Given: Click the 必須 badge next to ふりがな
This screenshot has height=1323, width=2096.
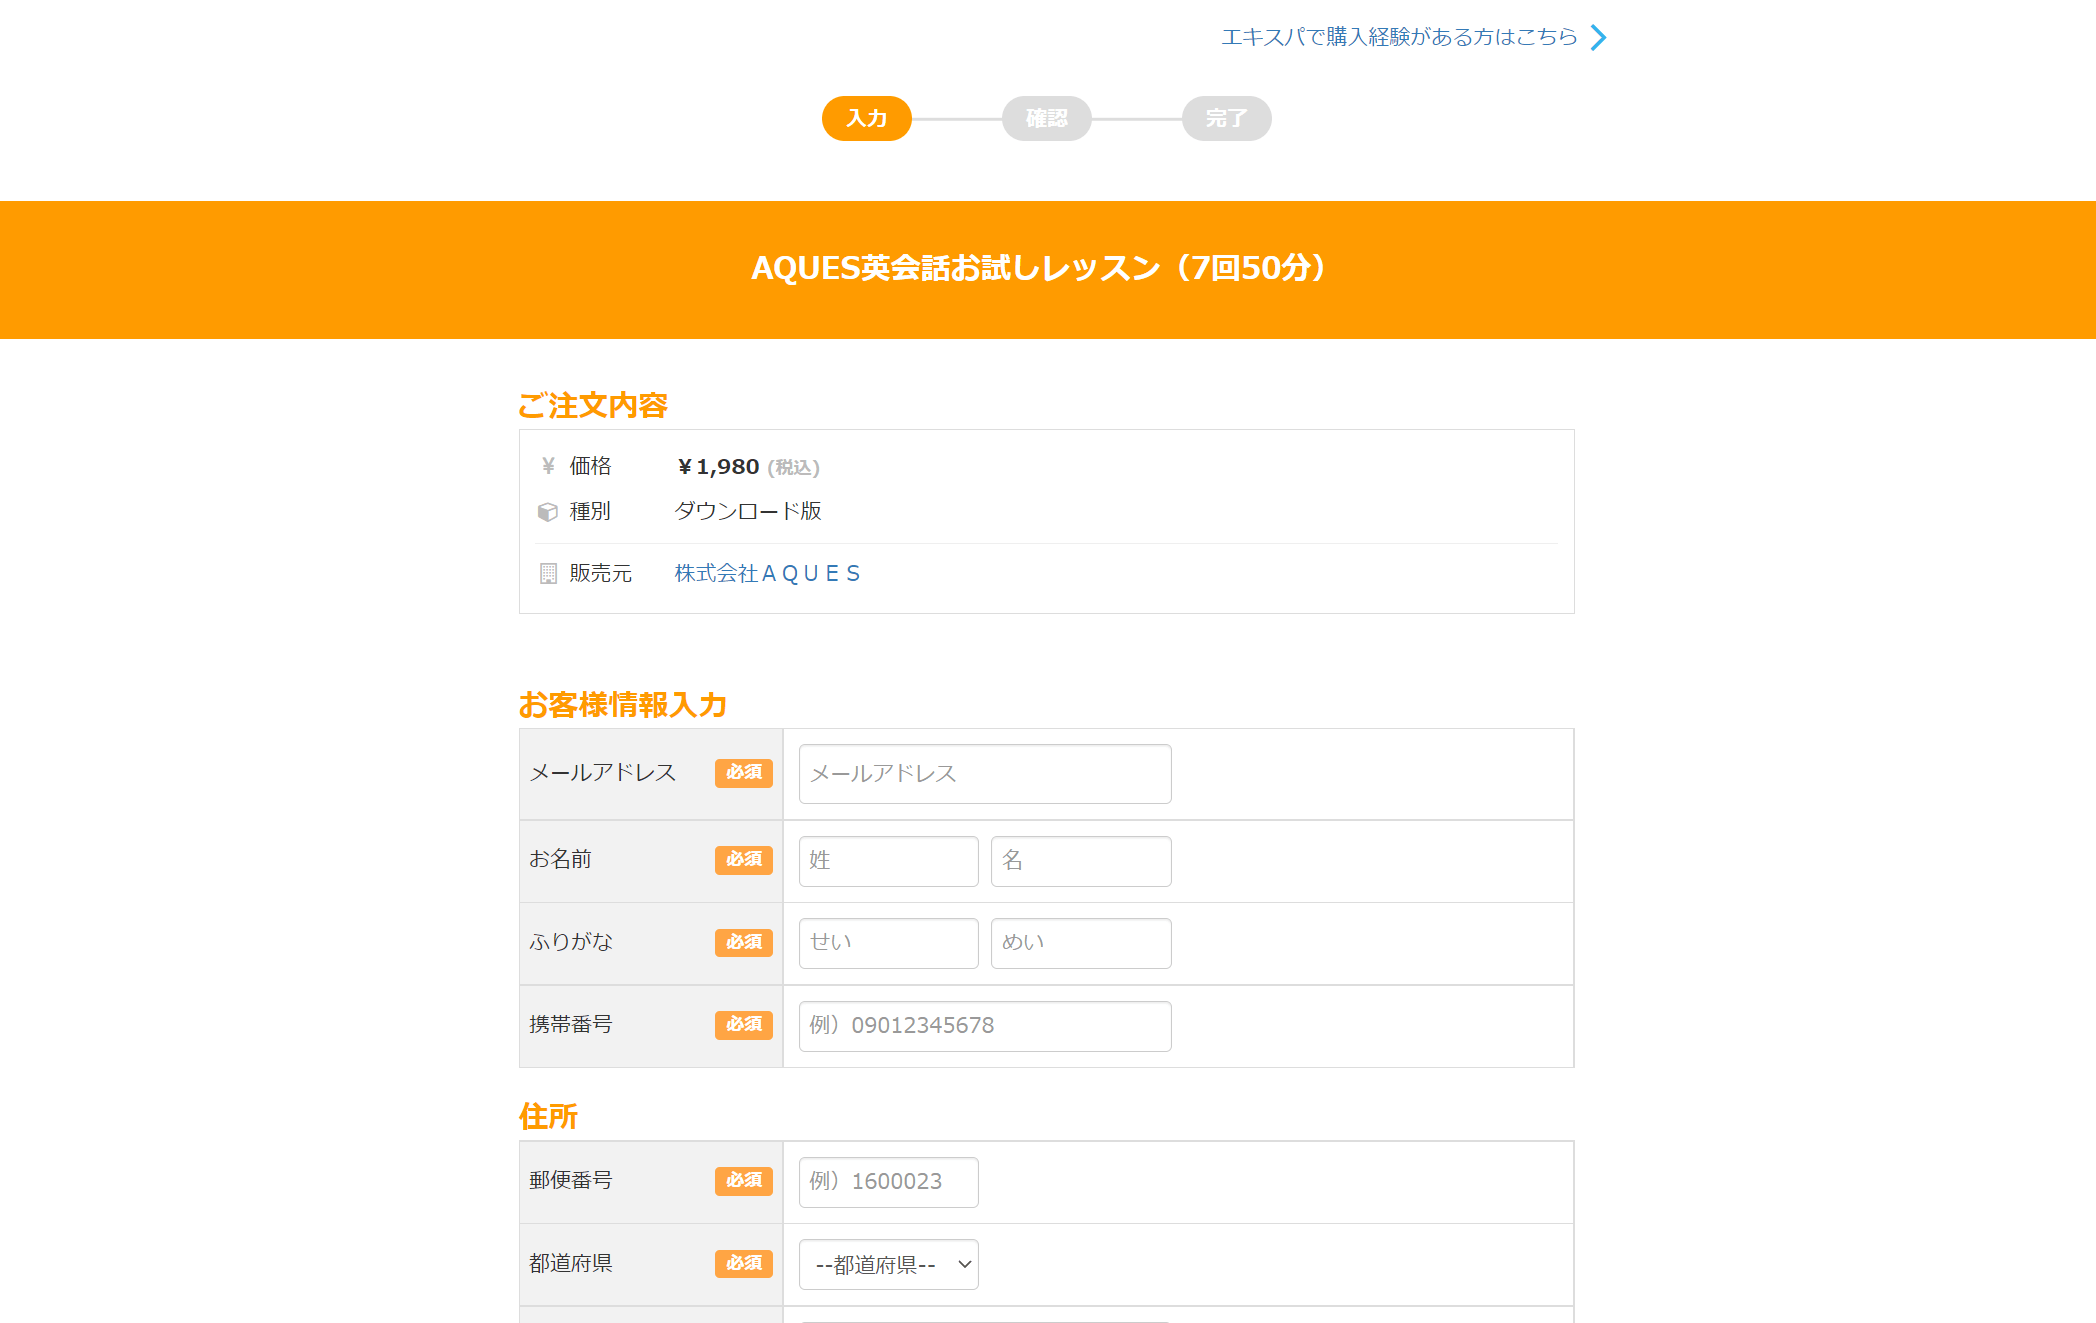Looking at the screenshot, I should (743, 943).
